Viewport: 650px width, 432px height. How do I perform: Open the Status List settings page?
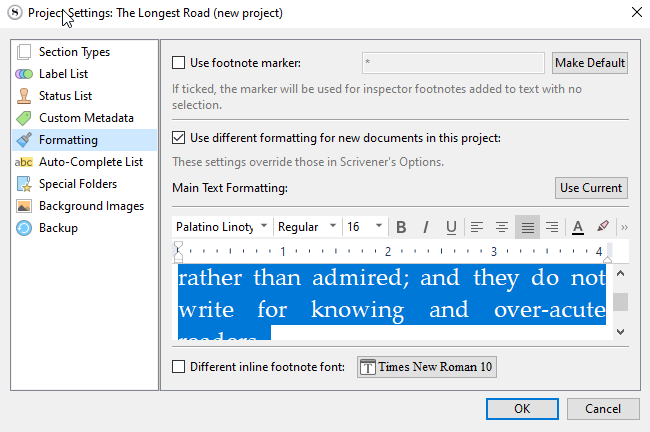click(85, 96)
